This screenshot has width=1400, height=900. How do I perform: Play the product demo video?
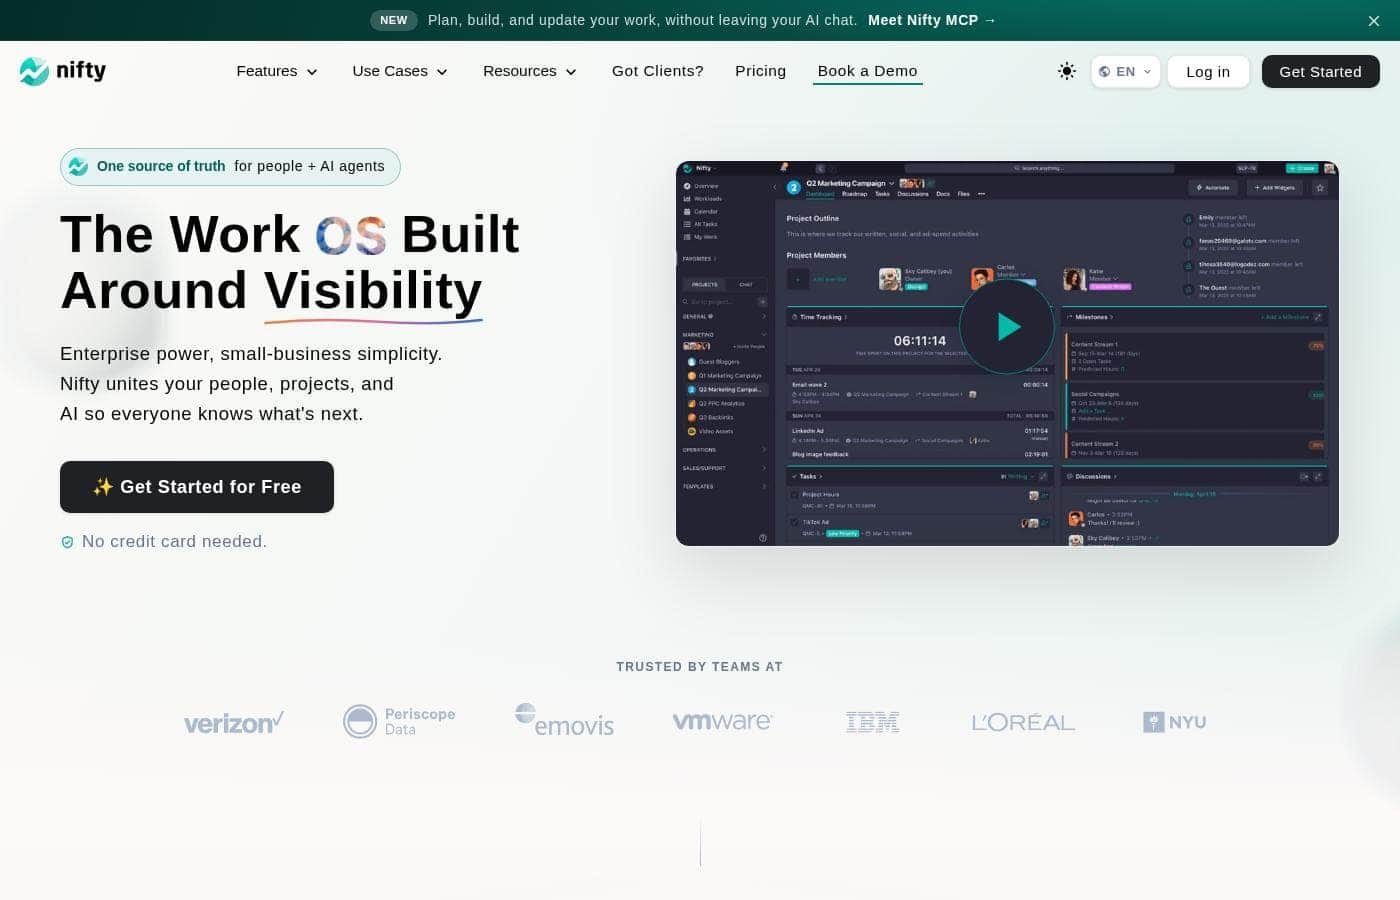(1007, 326)
